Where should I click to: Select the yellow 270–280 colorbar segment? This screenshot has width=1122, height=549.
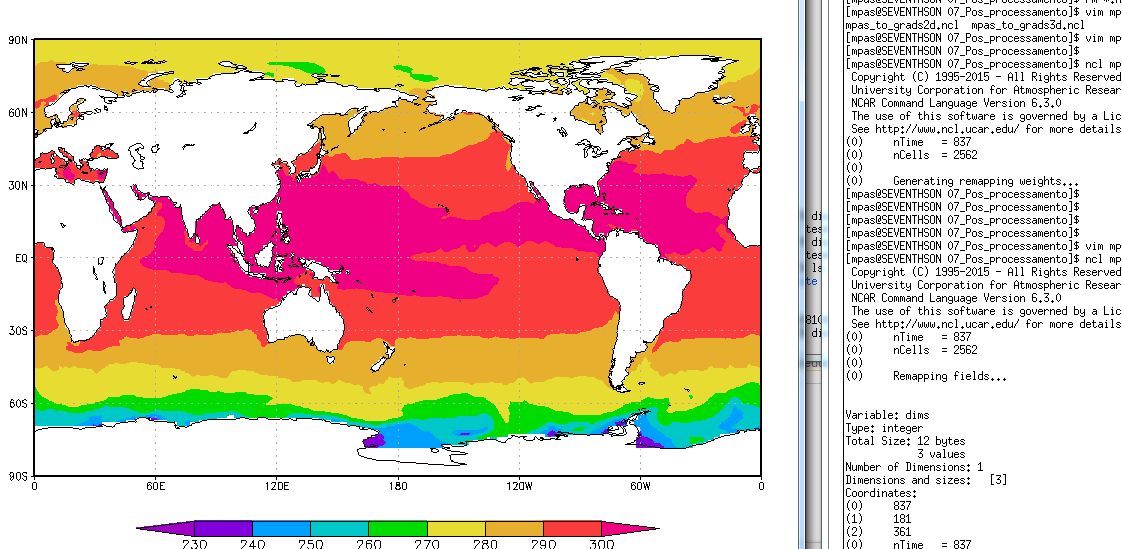click(x=456, y=527)
